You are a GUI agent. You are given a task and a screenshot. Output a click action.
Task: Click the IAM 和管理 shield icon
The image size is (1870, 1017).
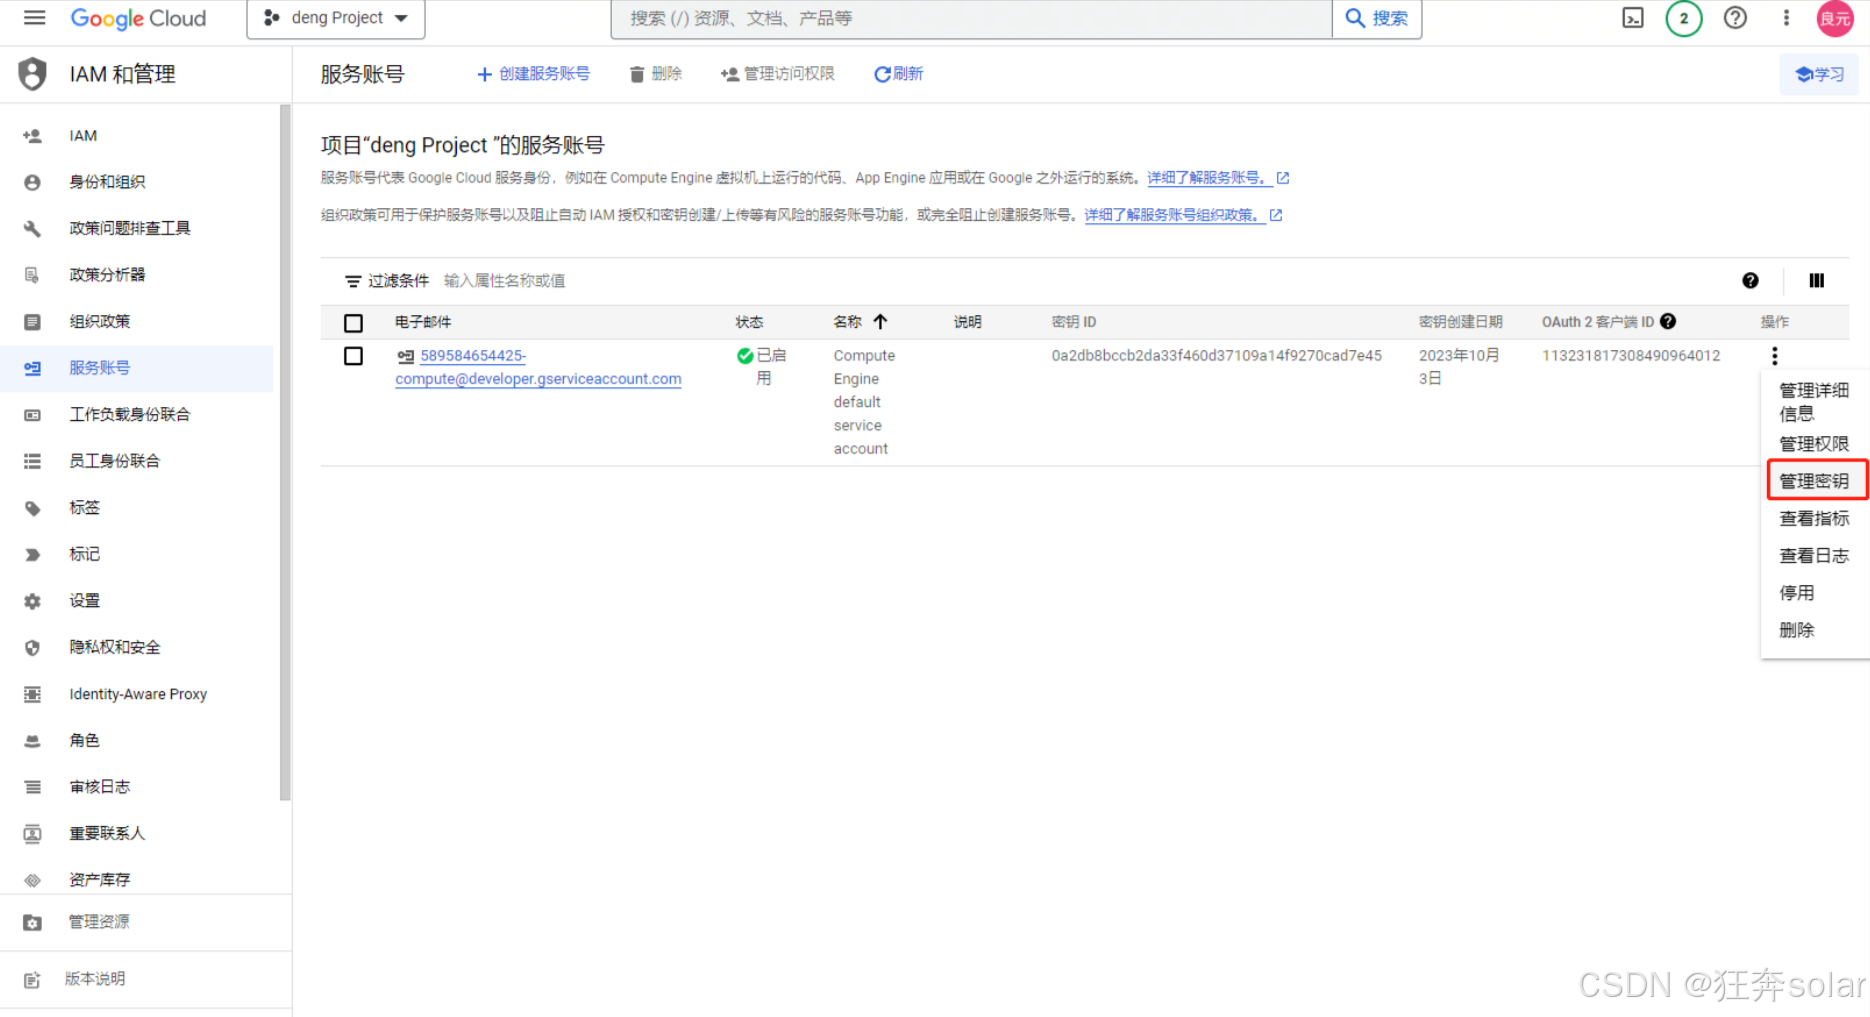pyautogui.click(x=33, y=74)
